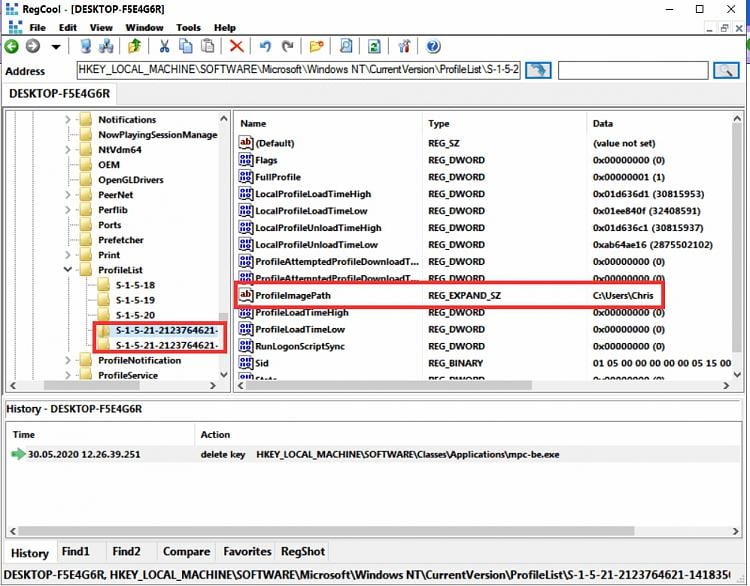
Task: Switch to the Find2 tab
Action: pos(126,552)
